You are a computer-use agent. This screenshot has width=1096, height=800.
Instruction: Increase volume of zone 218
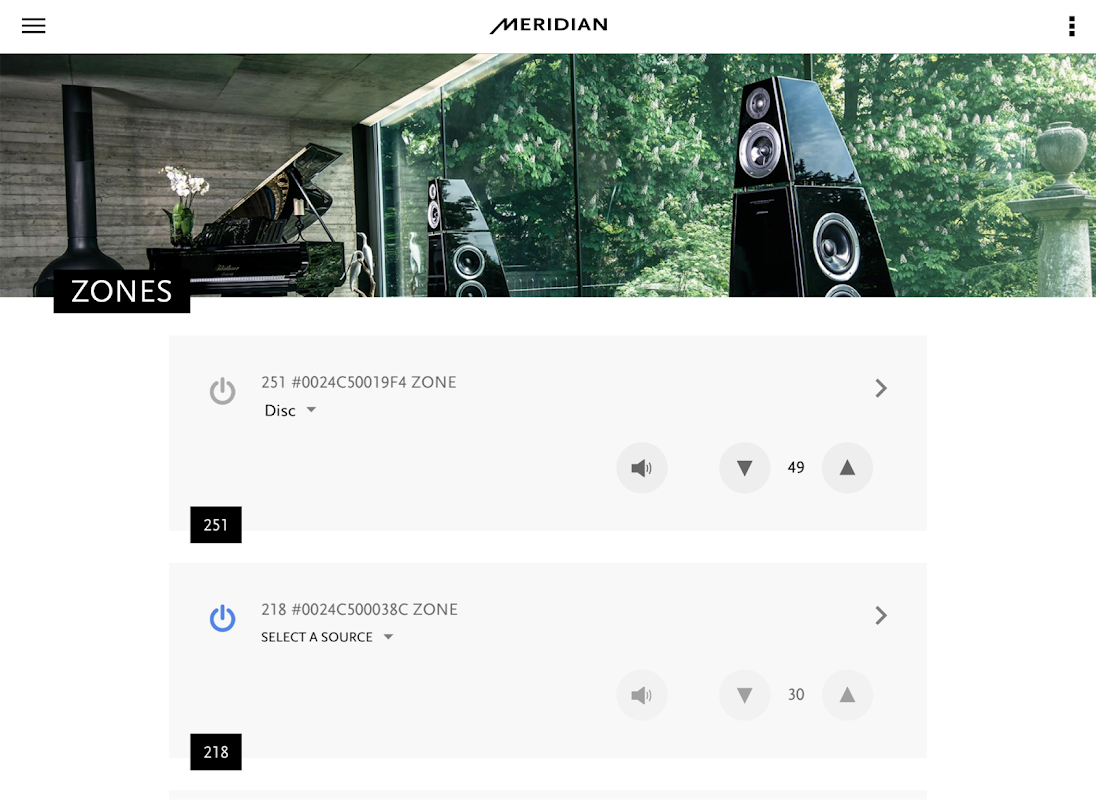click(x=847, y=694)
